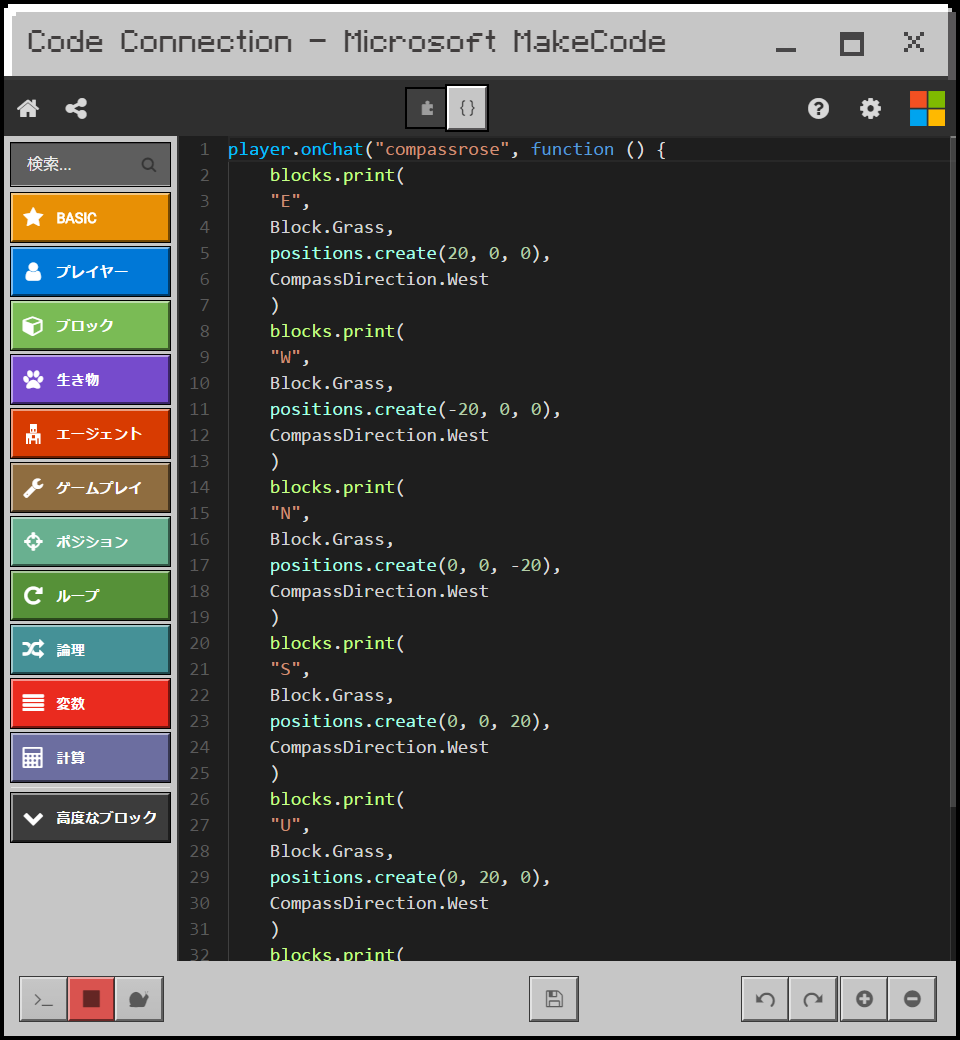Image resolution: width=960 pixels, height=1040 pixels.
Task: Click the search magnifier icon
Action: (149, 164)
